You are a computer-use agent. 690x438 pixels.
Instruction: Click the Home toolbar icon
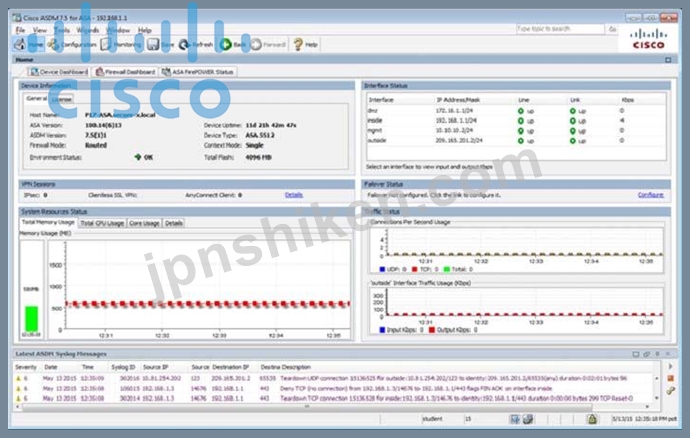pyautogui.click(x=20, y=44)
